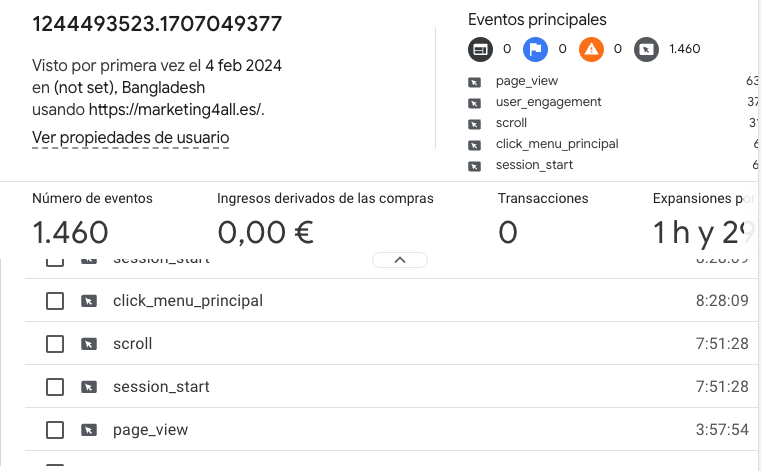Screen dimensions: 762x471
Task: Click the icon beside page_view in Eventos principales
Action: (x=474, y=82)
